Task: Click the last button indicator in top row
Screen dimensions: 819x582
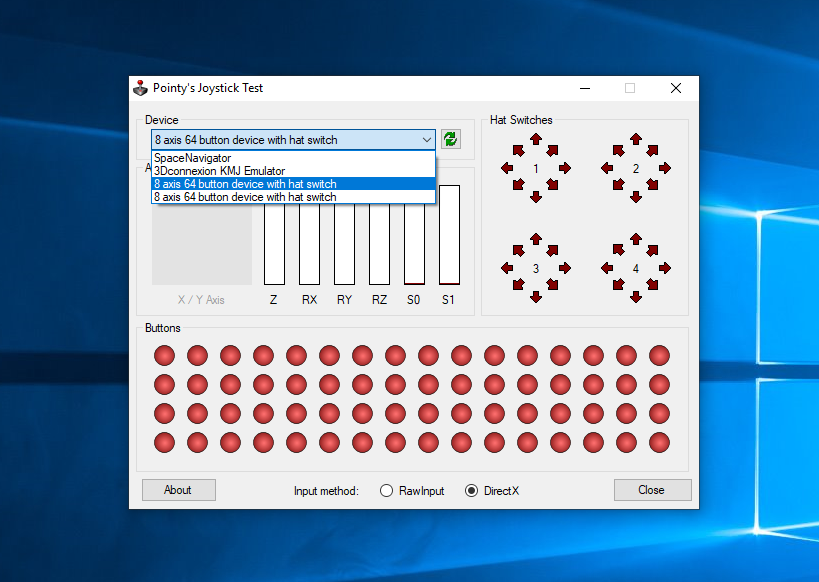Action: 659,355
